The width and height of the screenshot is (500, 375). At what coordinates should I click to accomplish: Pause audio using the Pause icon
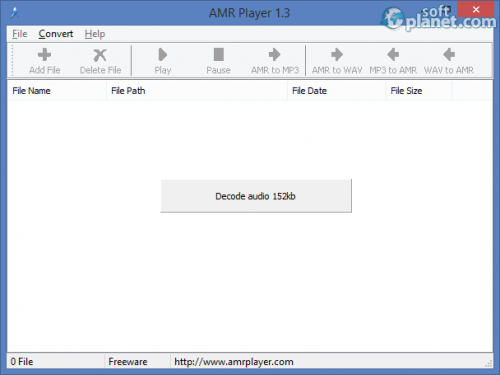pyautogui.click(x=219, y=55)
